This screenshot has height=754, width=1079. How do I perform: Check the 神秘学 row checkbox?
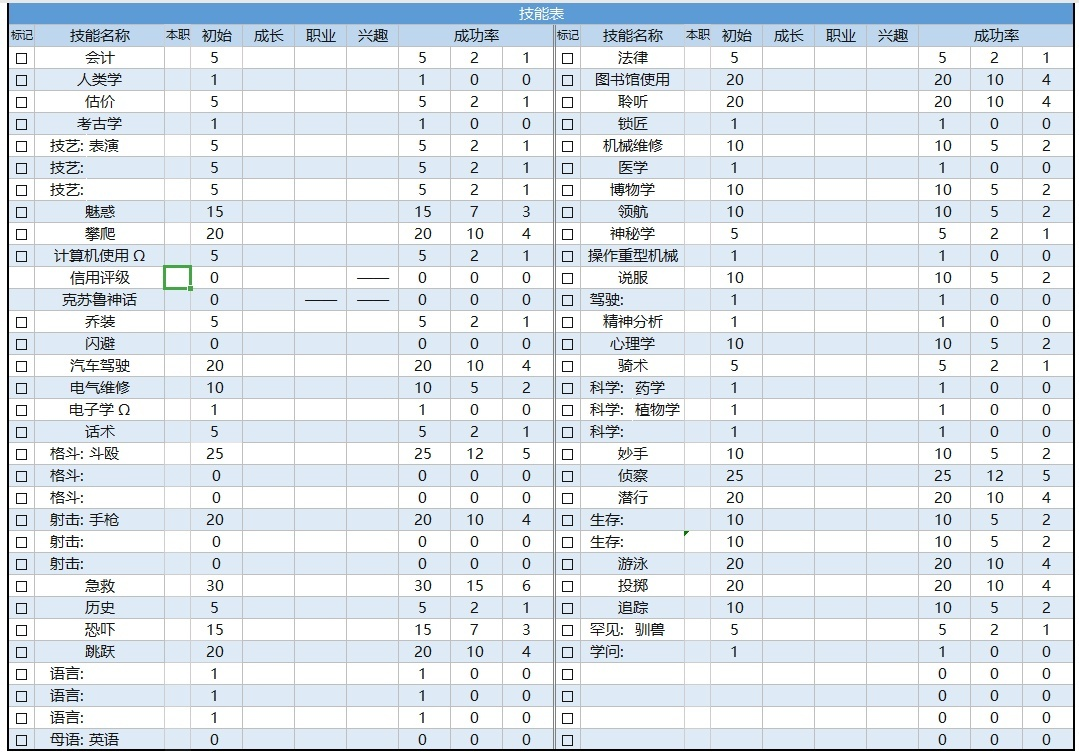[x=568, y=235]
